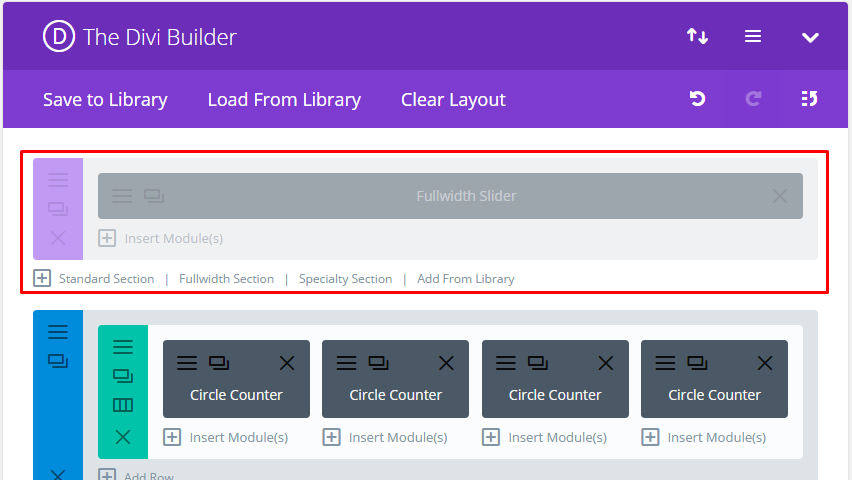Open settings of the blue standard section
This screenshot has width=852, height=480.
(x=58, y=332)
